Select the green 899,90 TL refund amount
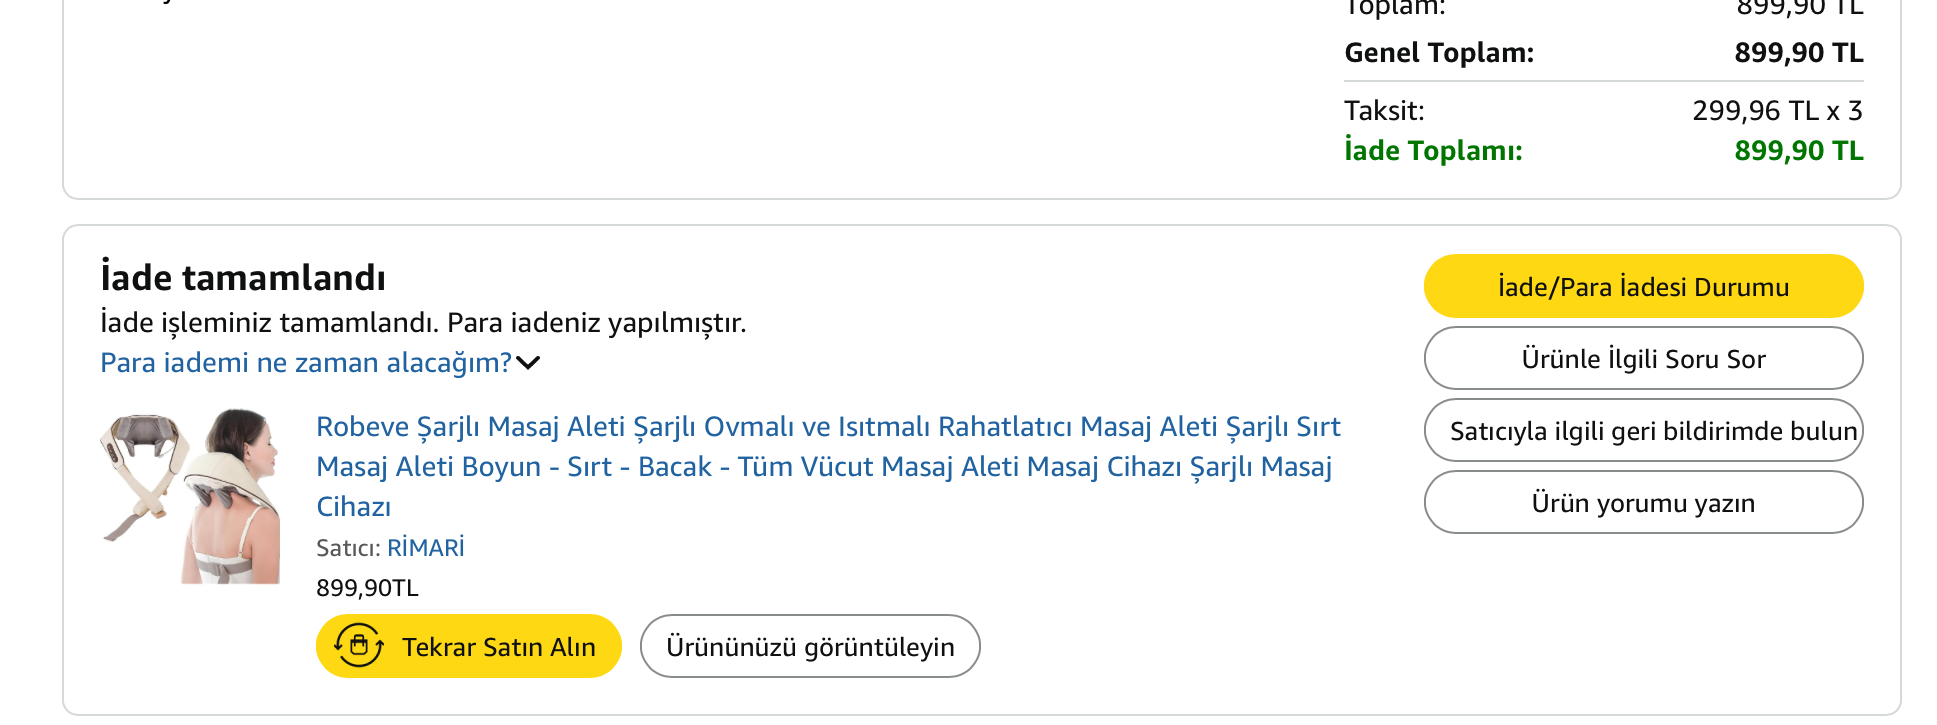 1798,150
